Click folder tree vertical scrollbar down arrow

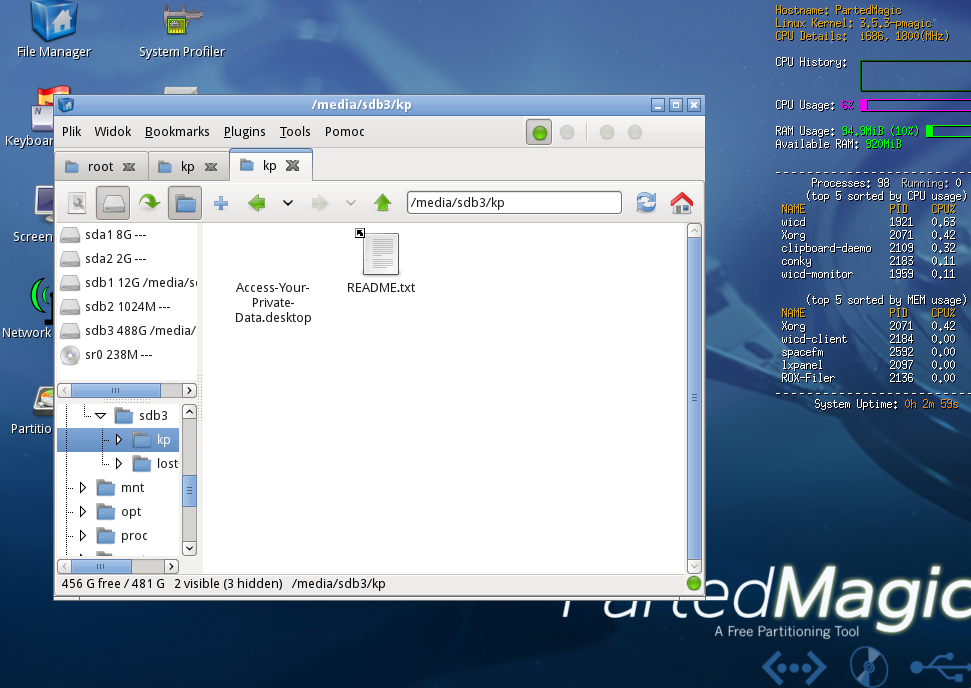click(189, 548)
